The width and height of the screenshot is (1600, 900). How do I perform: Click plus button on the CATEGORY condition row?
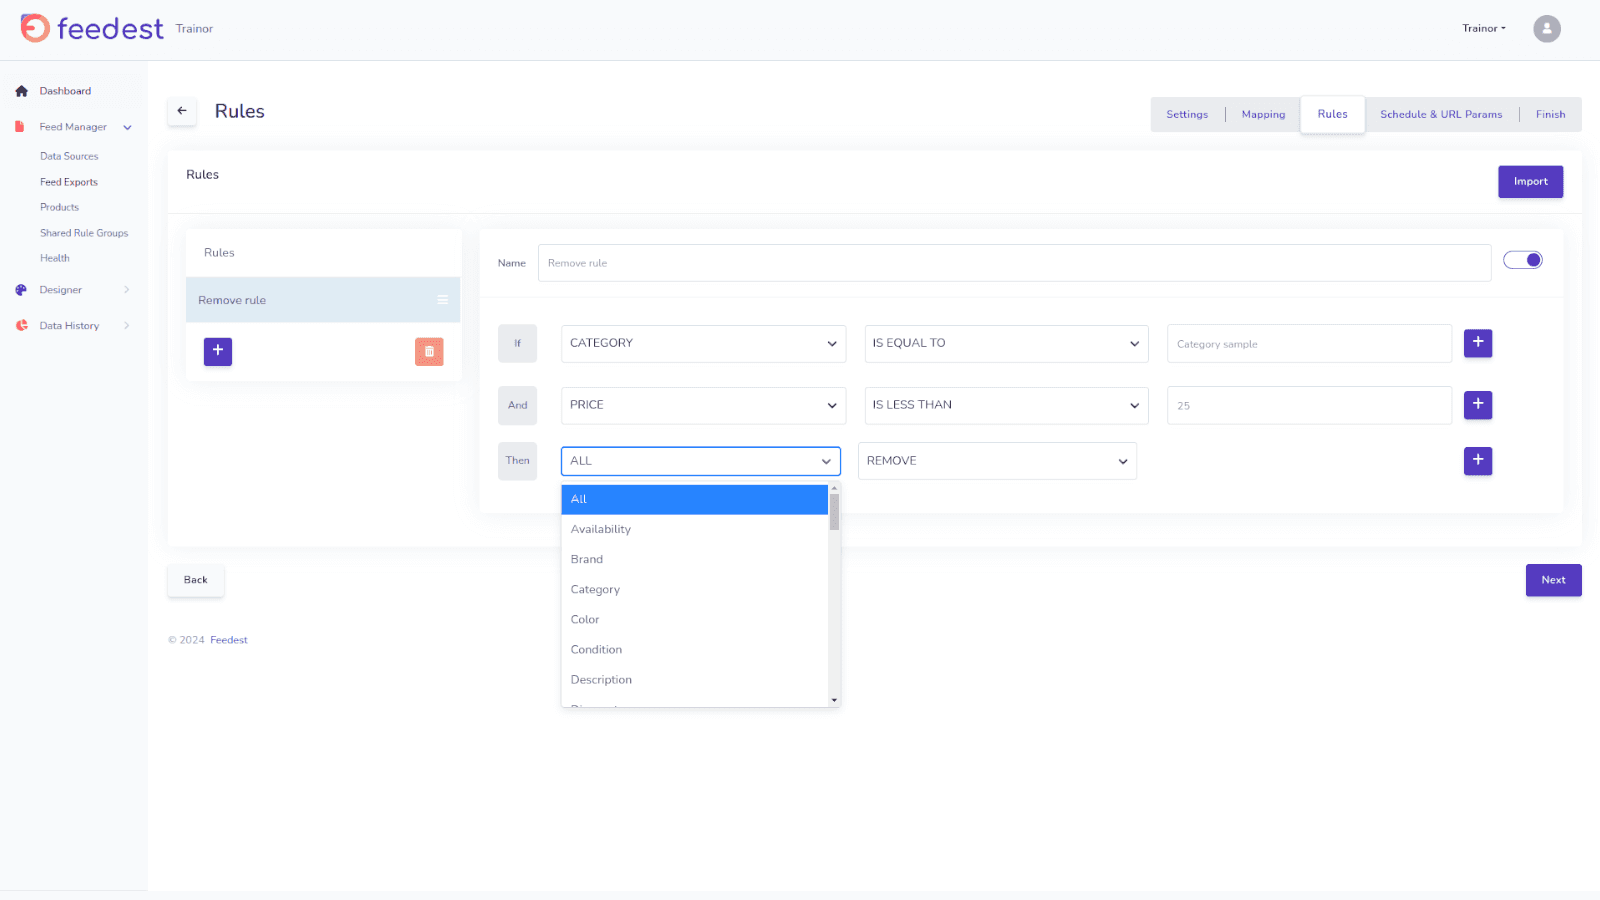(1477, 343)
